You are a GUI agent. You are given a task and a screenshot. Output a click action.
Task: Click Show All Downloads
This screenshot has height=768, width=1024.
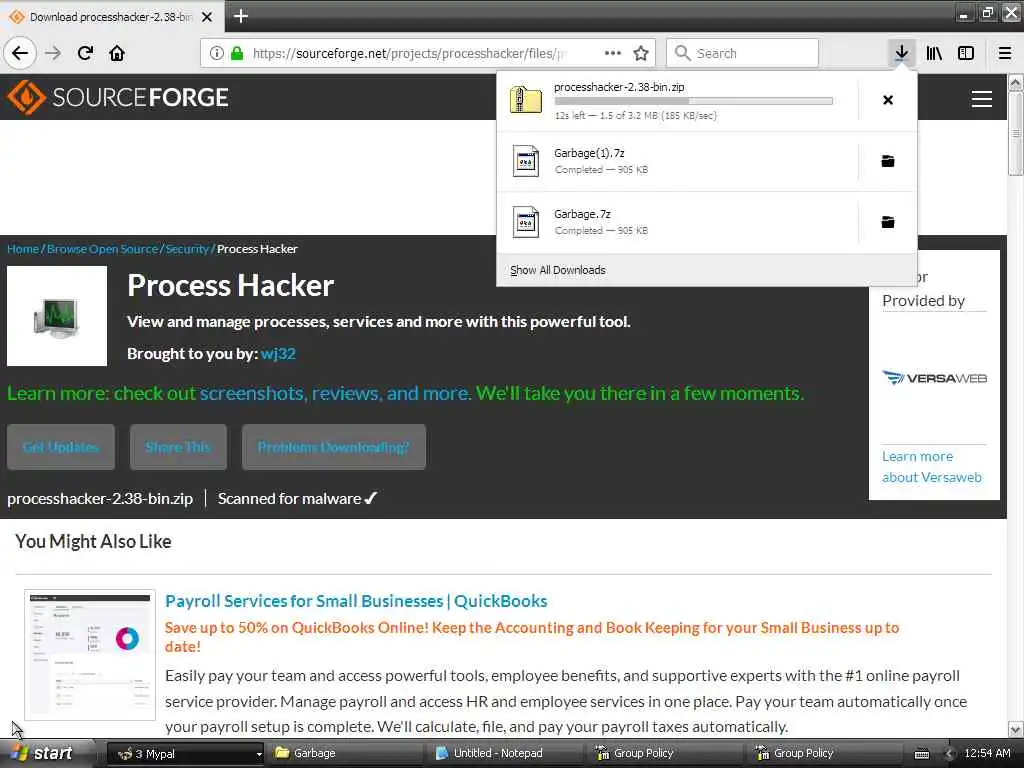pos(558,270)
